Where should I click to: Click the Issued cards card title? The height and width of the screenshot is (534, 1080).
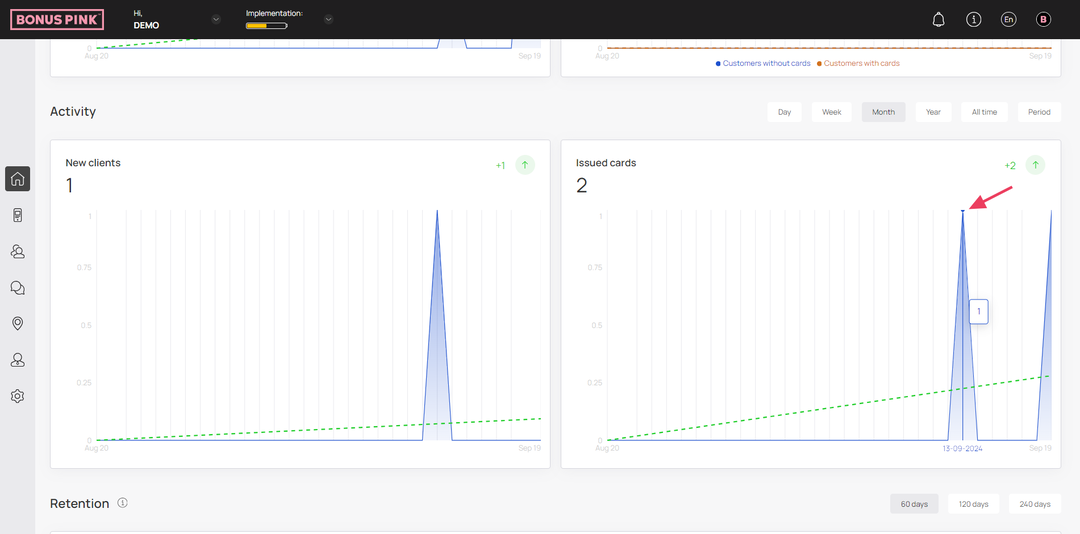pyautogui.click(x=606, y=163)
